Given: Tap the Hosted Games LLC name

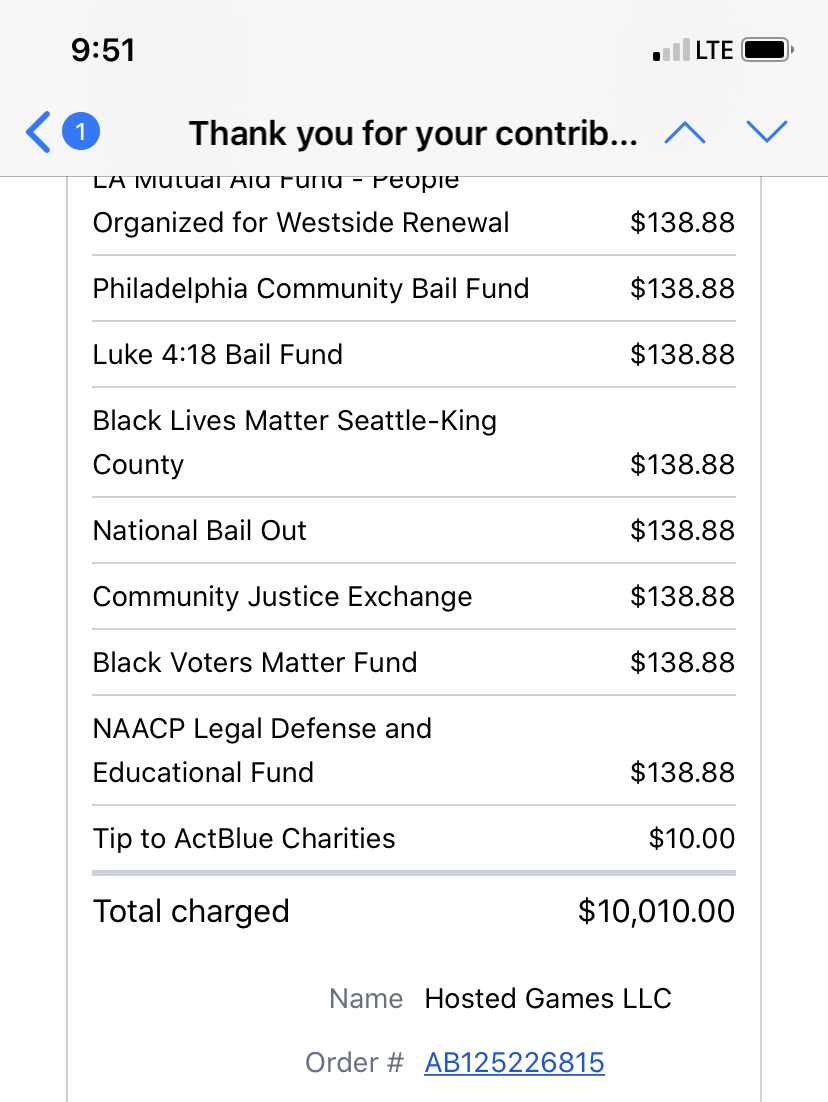Looking at the screenshot, I should pos(548,998).
